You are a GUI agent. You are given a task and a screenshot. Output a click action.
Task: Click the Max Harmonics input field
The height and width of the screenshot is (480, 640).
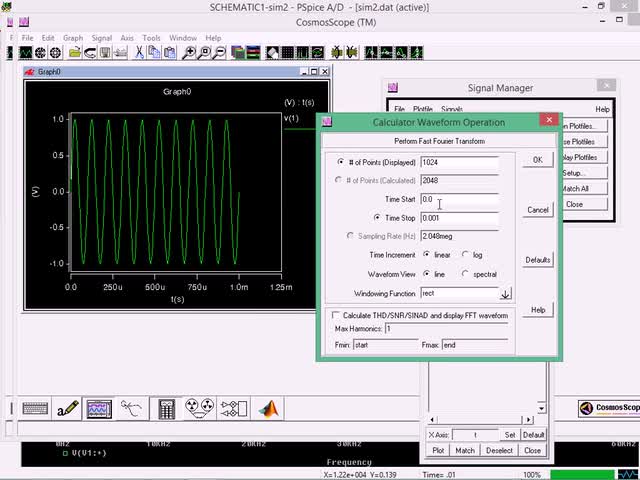[x=446, y=329]
